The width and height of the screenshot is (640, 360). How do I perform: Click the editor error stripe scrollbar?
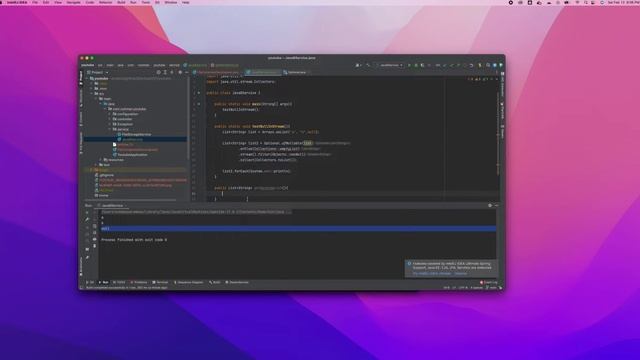[x=497, y=135]
